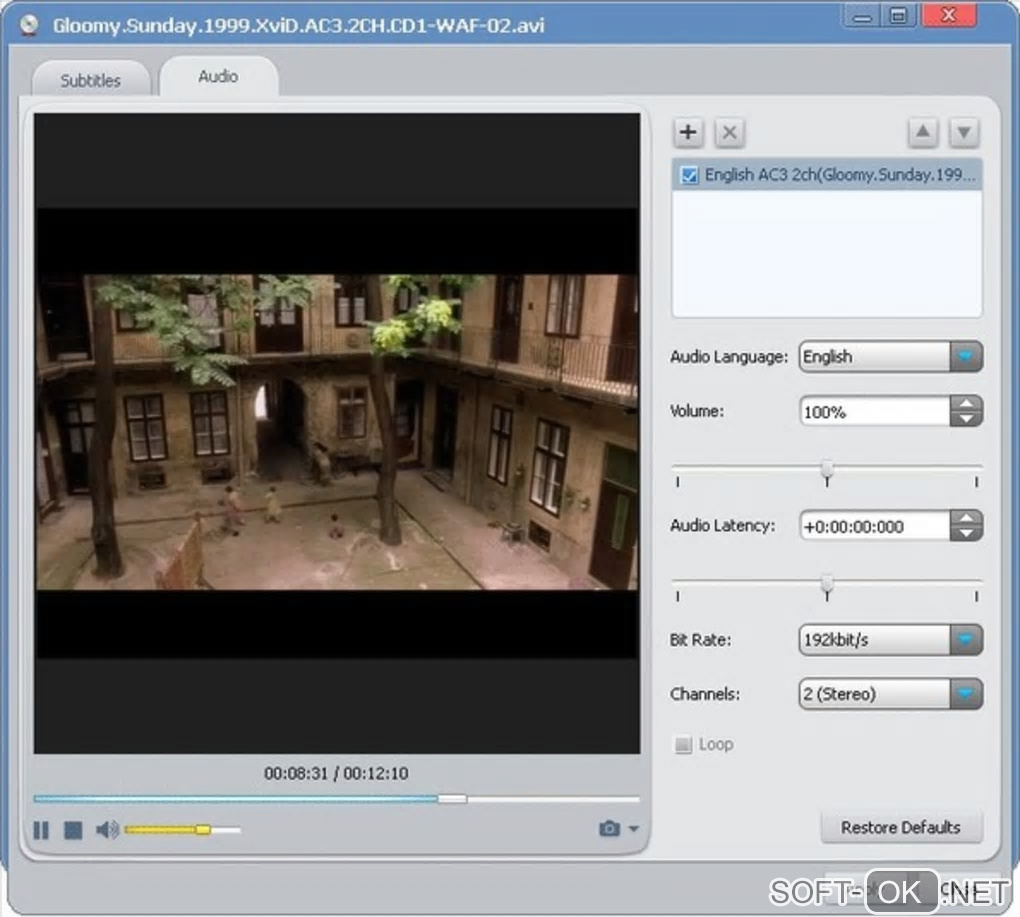Open the Channels dropdown
Viewport: 1020px width, 917px height.
coord(965,694)
